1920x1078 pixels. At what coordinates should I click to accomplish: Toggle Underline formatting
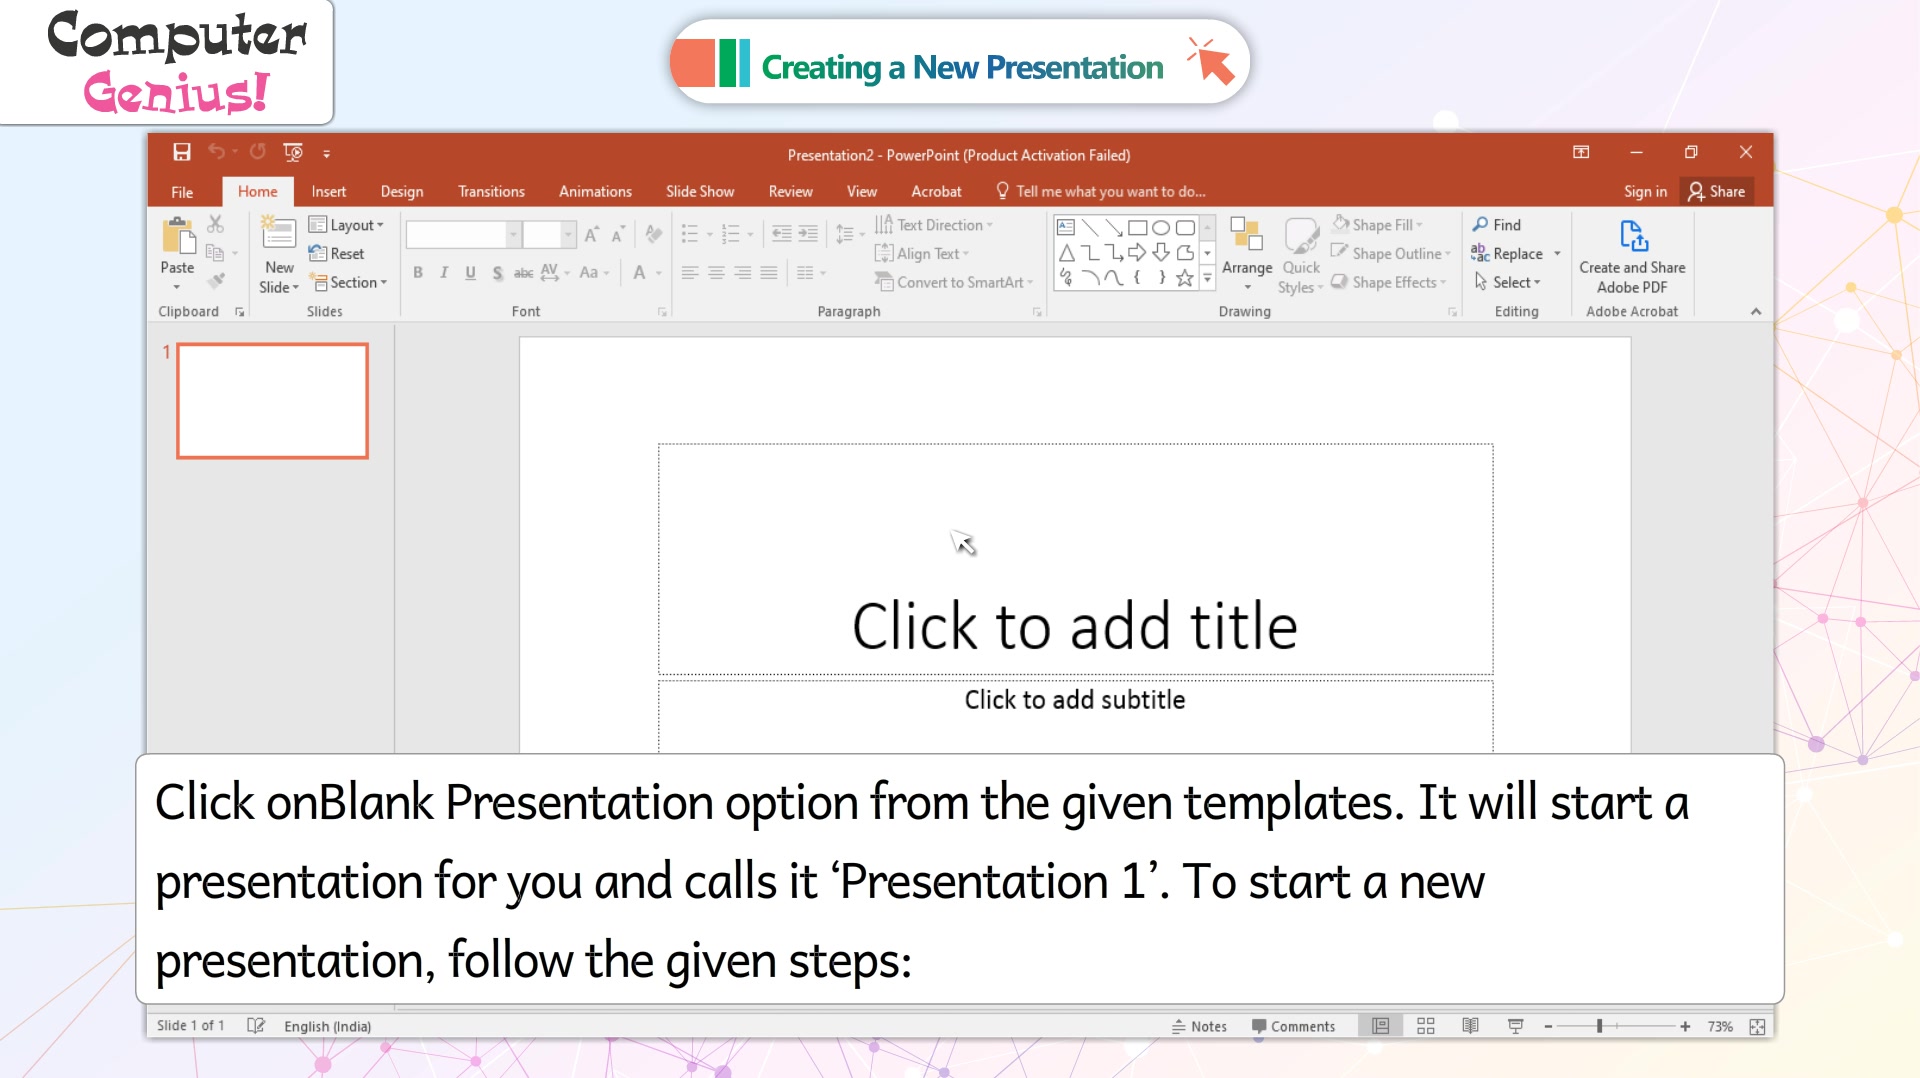[470, 273]
